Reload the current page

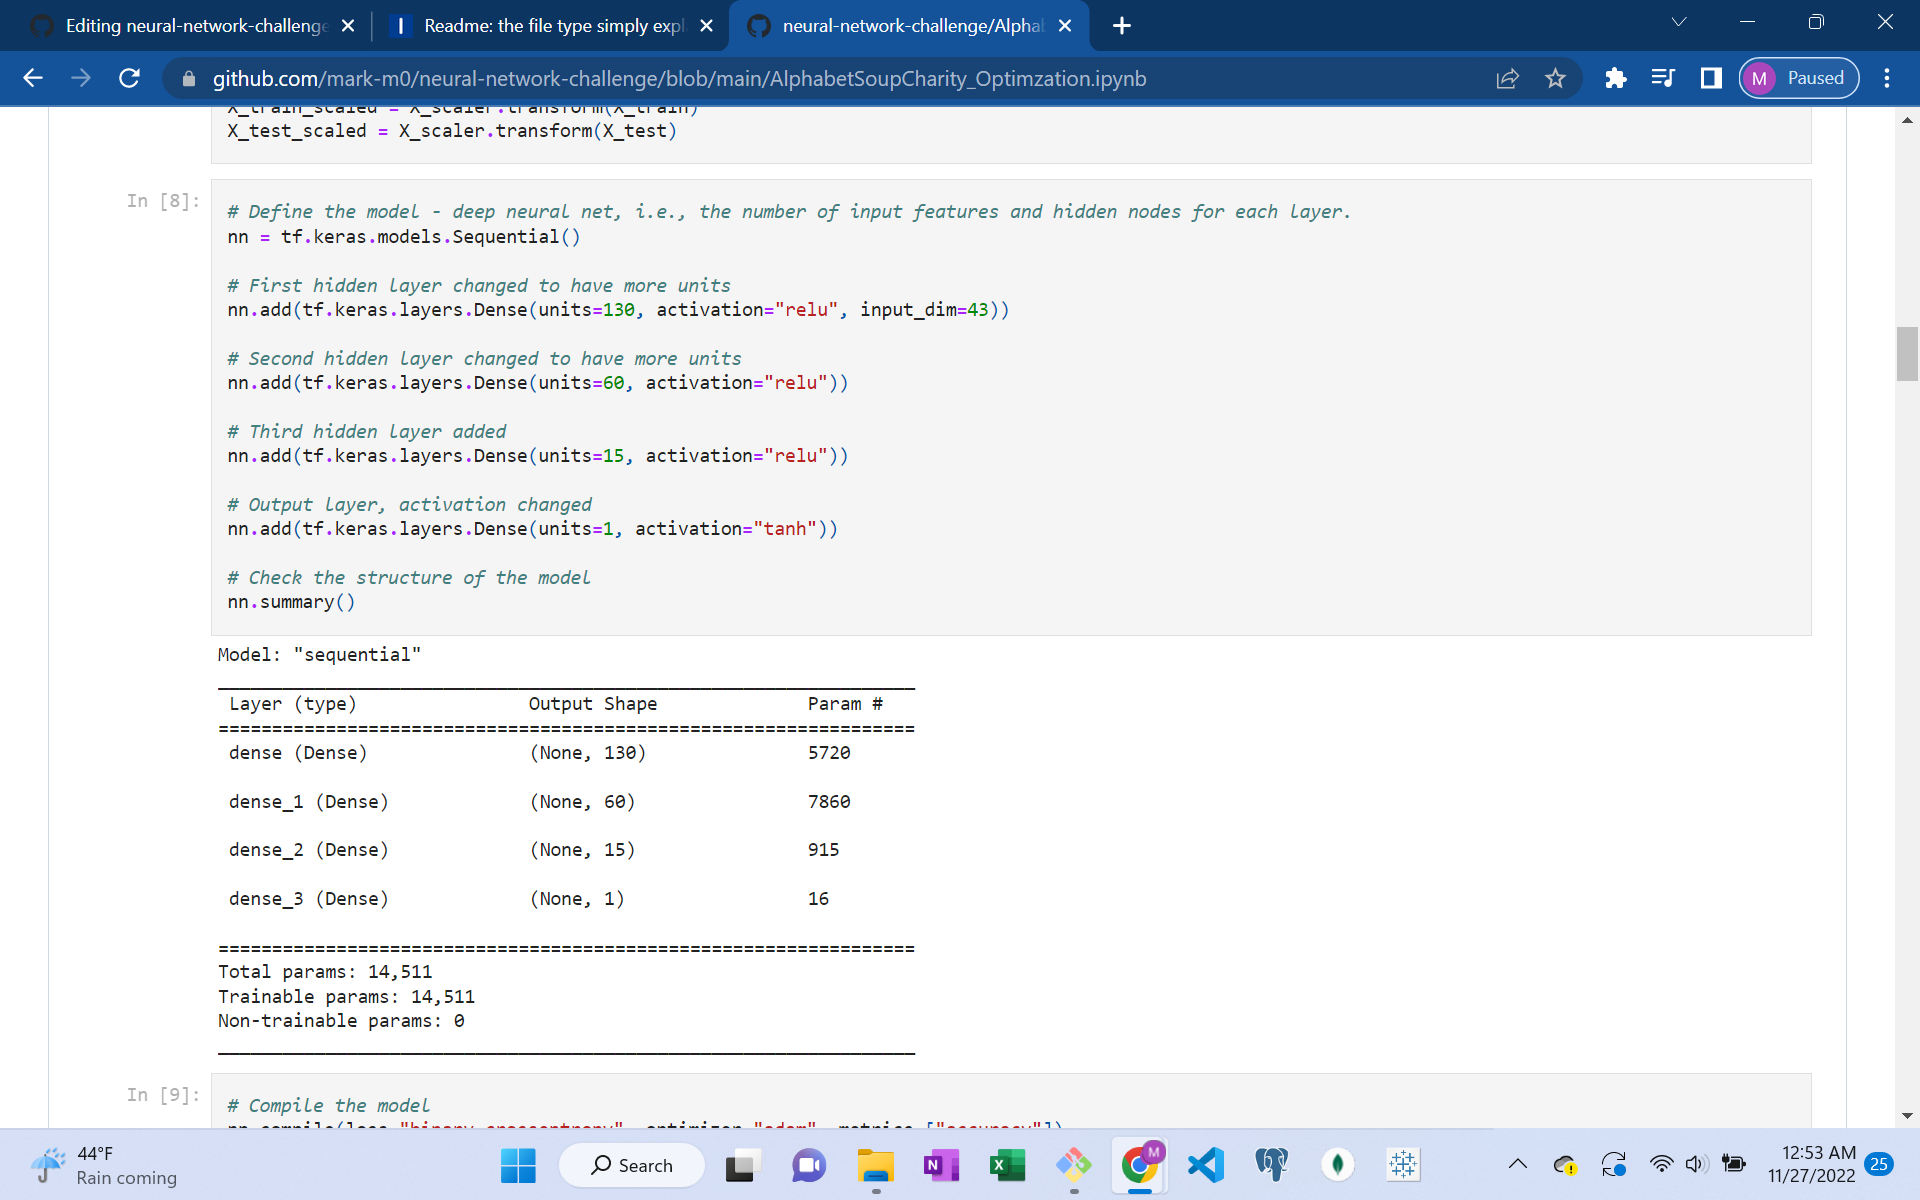(x=129, y=78)
